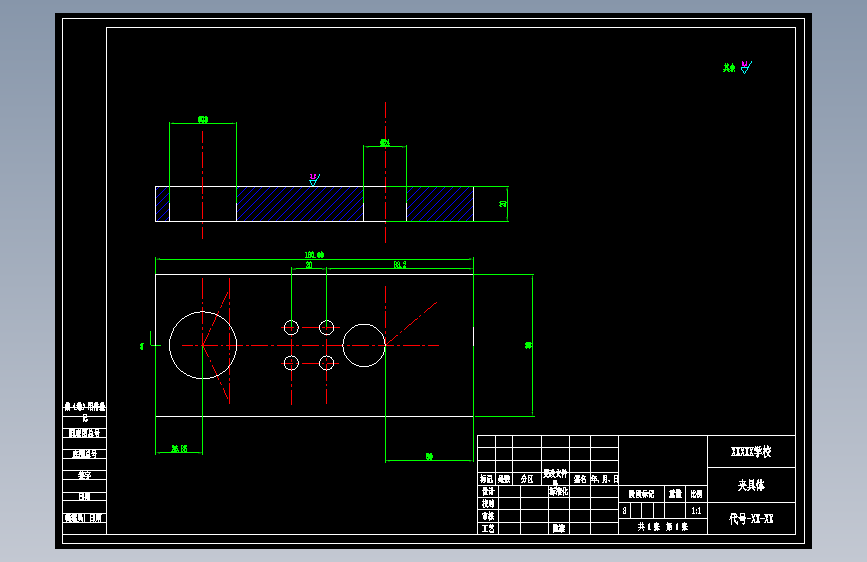Click the diameter dimension above the left bore
Viewport: 867px width, 562px height.
tap(203, 119)
